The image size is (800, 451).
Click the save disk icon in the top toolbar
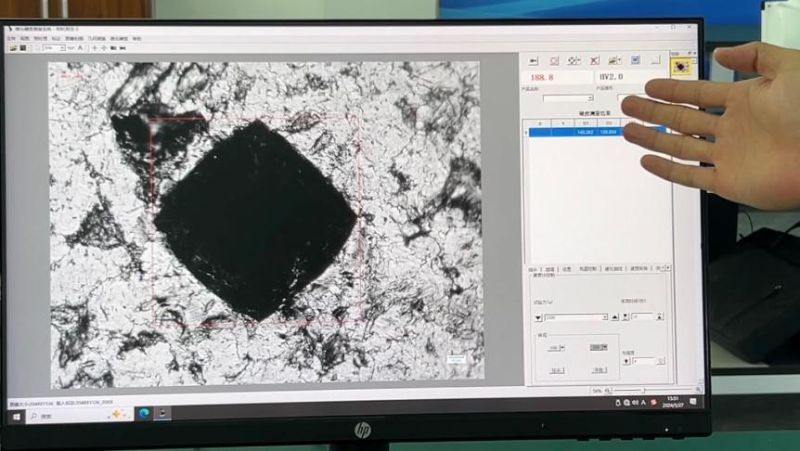[23, 48]
